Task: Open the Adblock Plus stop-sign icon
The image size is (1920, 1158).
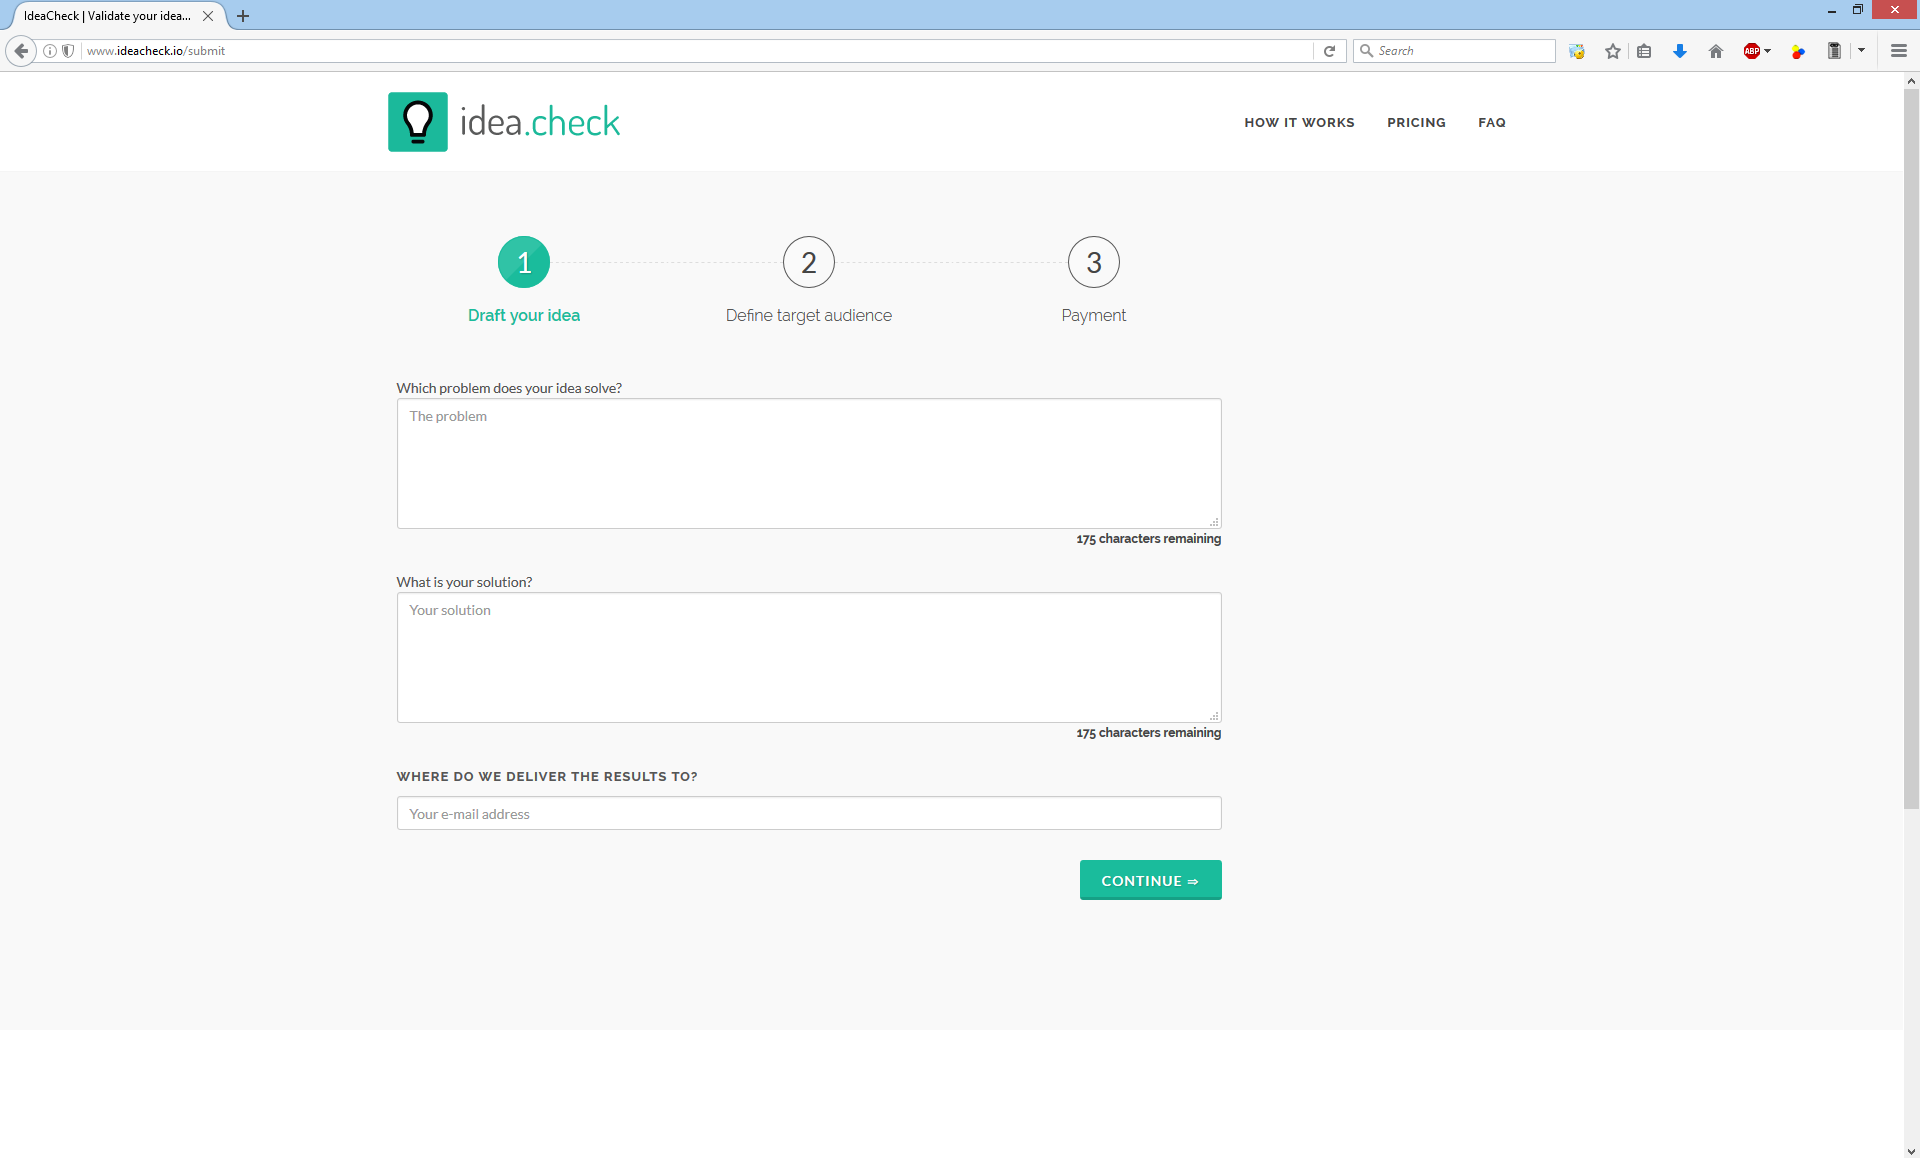Action: pyautogui.click(x=1753, y=50)
